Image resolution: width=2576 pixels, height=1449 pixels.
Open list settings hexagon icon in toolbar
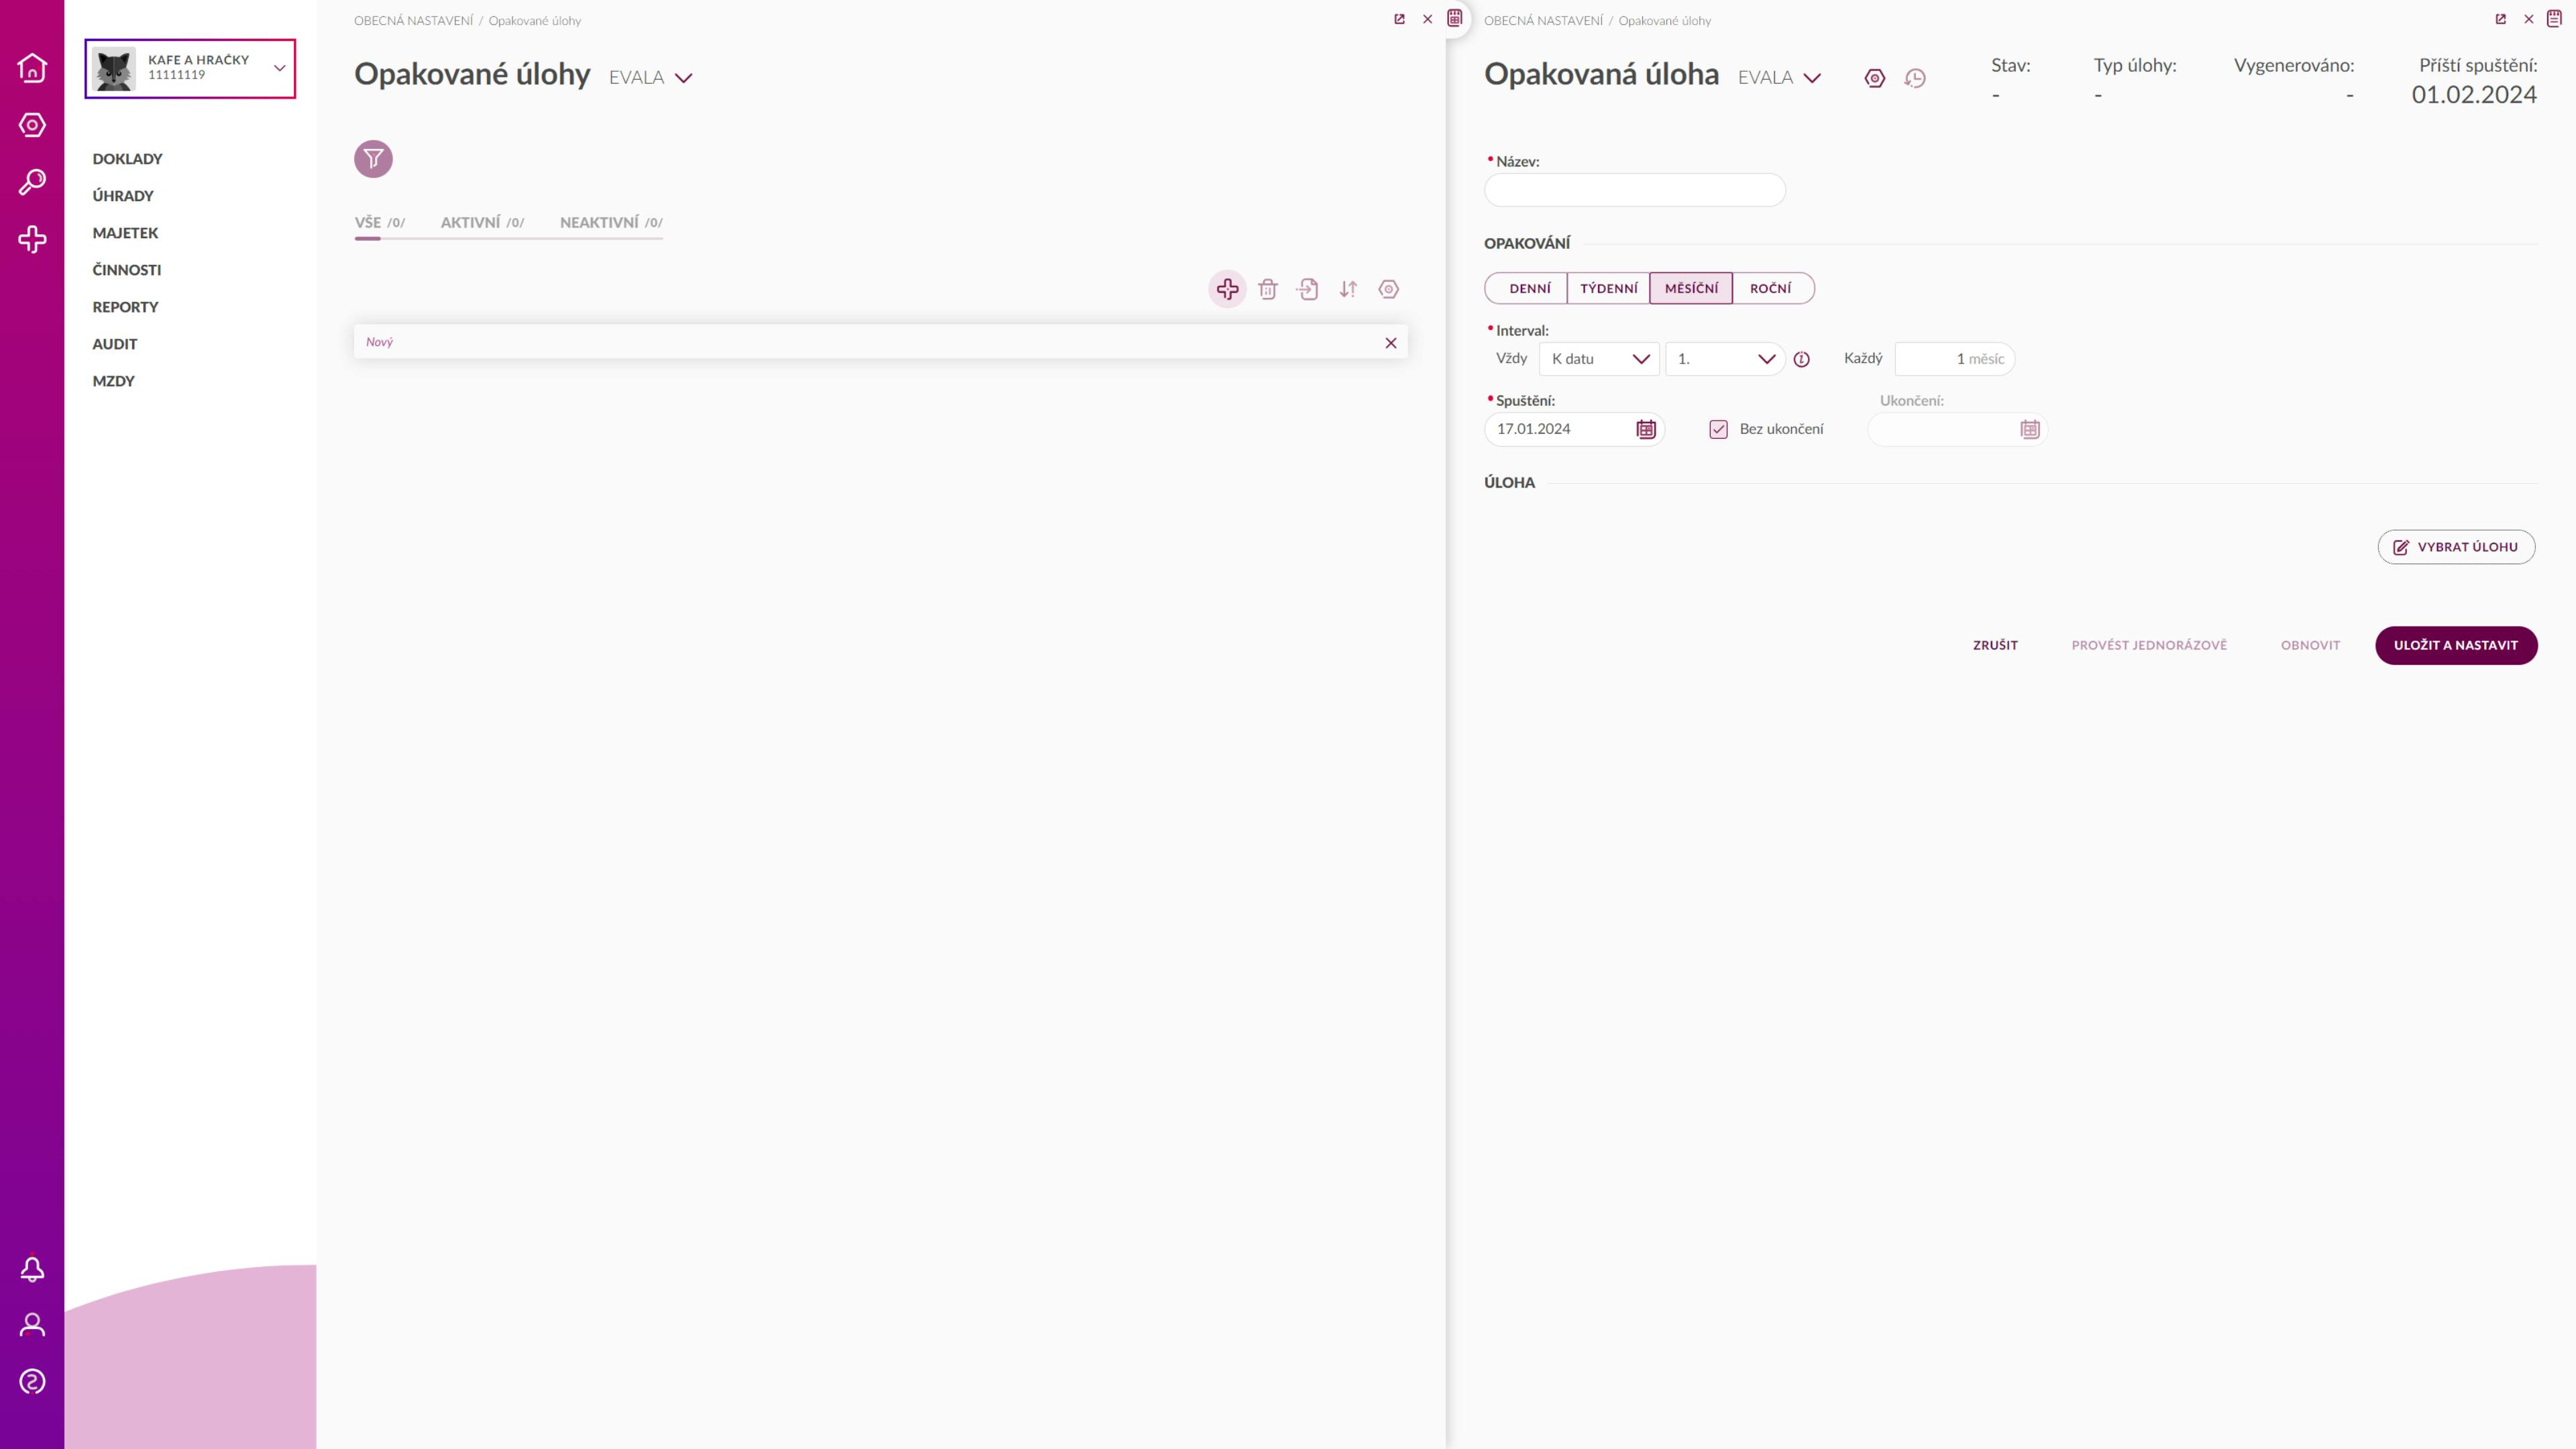point(1389,289)
